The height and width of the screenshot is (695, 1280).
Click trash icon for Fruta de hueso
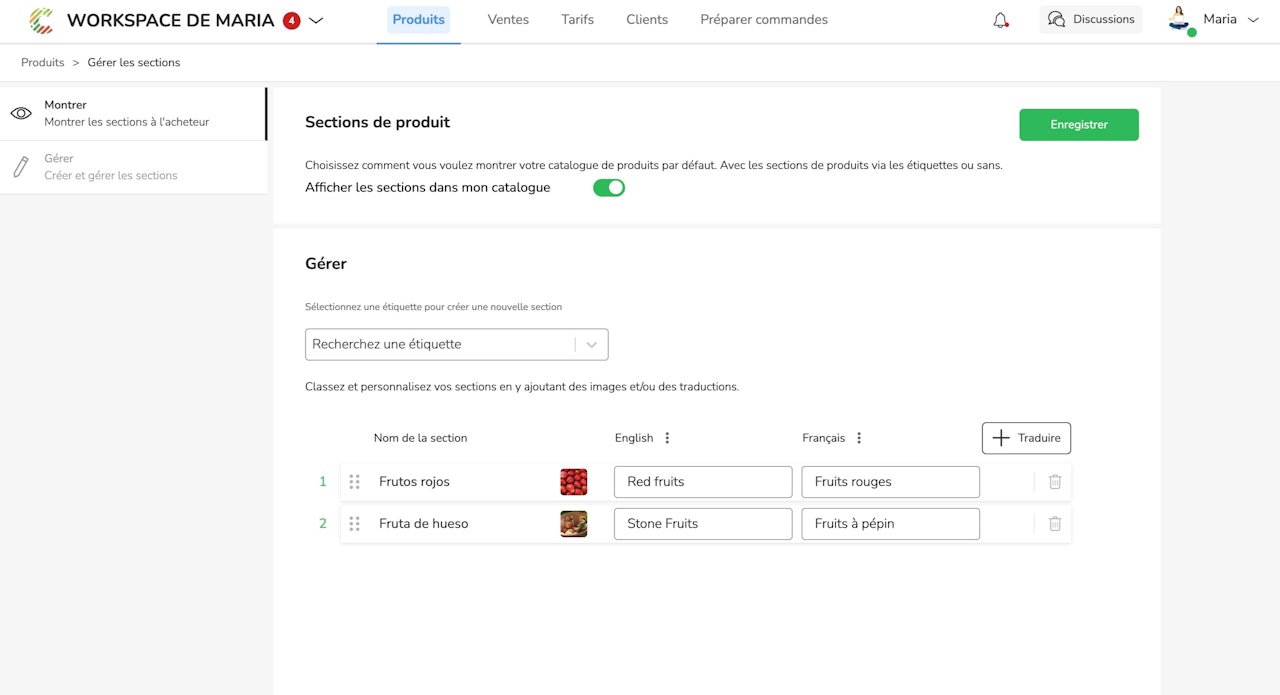1054,524
